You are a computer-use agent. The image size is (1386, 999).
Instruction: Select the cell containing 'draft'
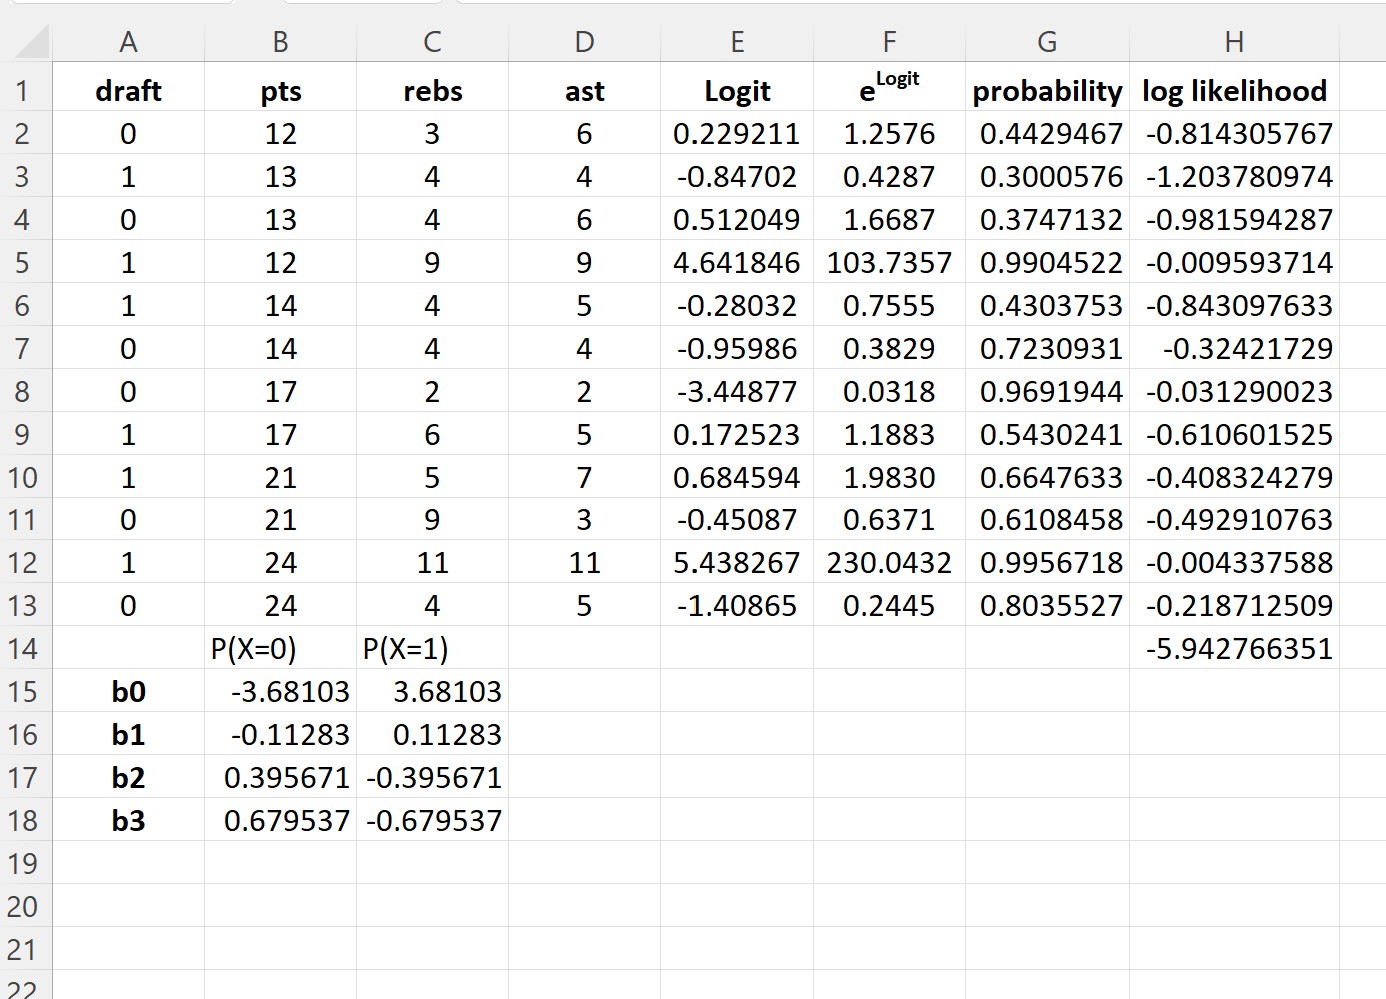tap(128, 90)
